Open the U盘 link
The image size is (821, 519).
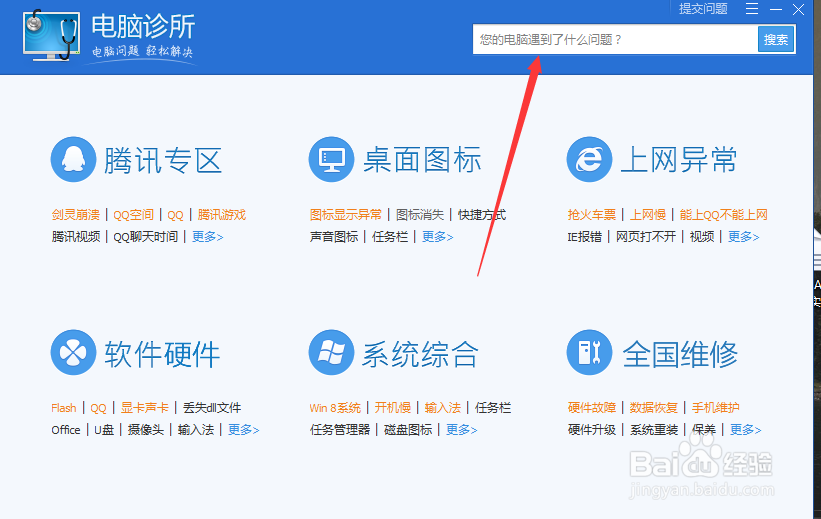[x=104, y=430]
